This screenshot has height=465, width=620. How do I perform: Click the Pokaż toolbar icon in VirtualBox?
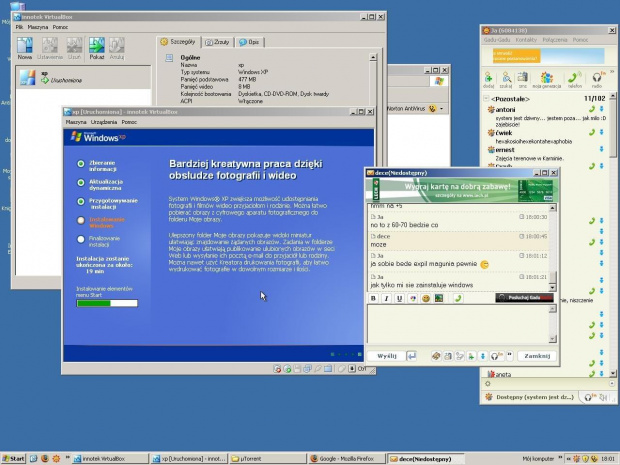pos(96,48)
